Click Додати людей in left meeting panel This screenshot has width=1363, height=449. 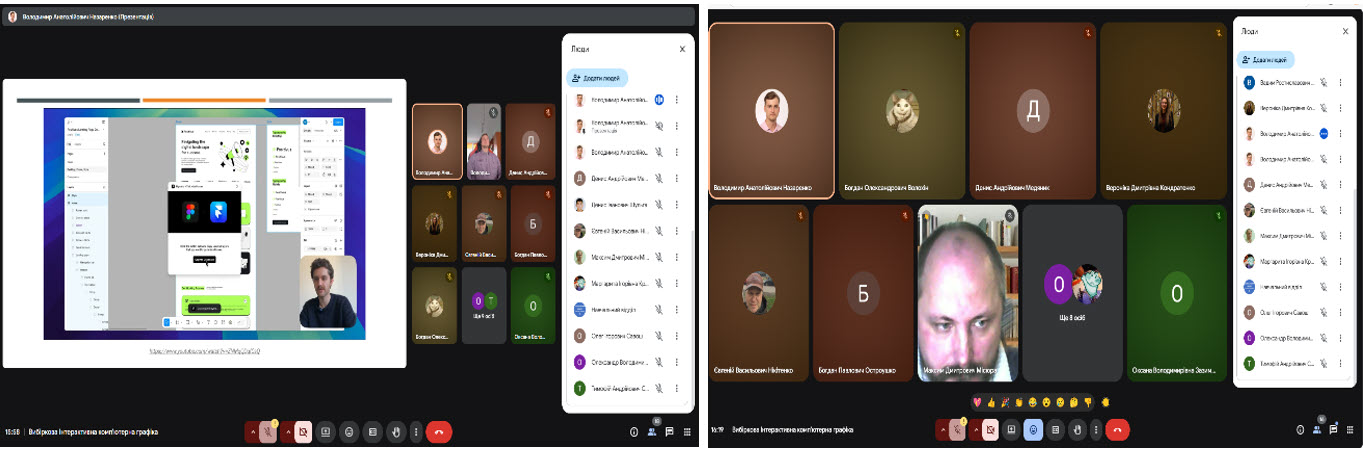pyautogui.click(x=598, y=77)
